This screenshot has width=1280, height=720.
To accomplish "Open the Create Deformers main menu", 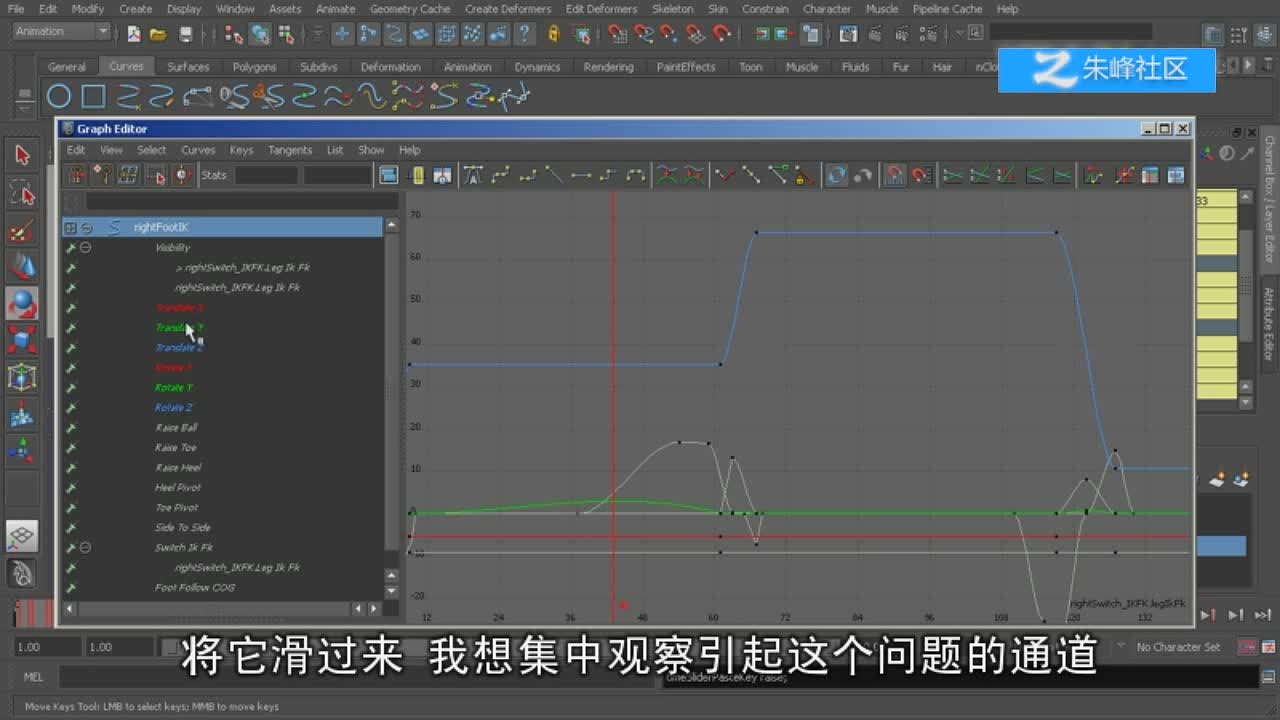I will (x=508, y=9).
